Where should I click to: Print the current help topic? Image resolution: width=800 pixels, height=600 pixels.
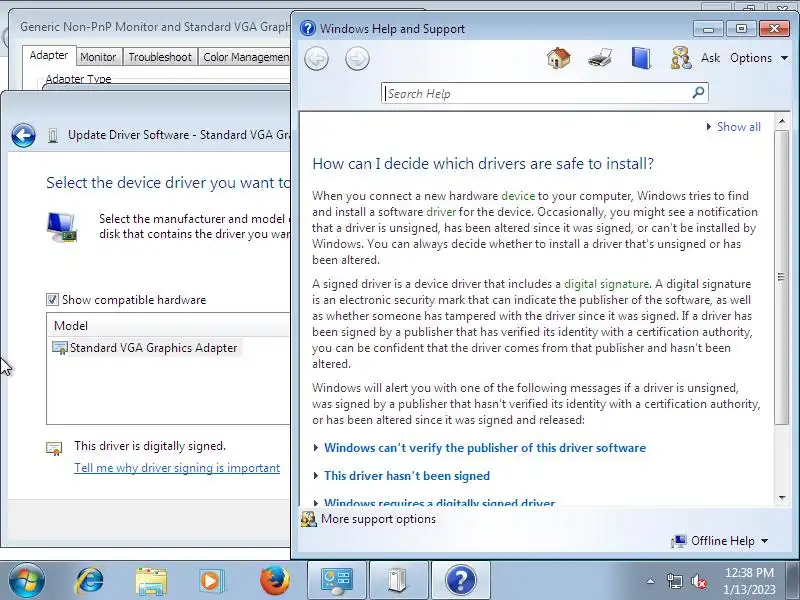(x=599, y=58)
